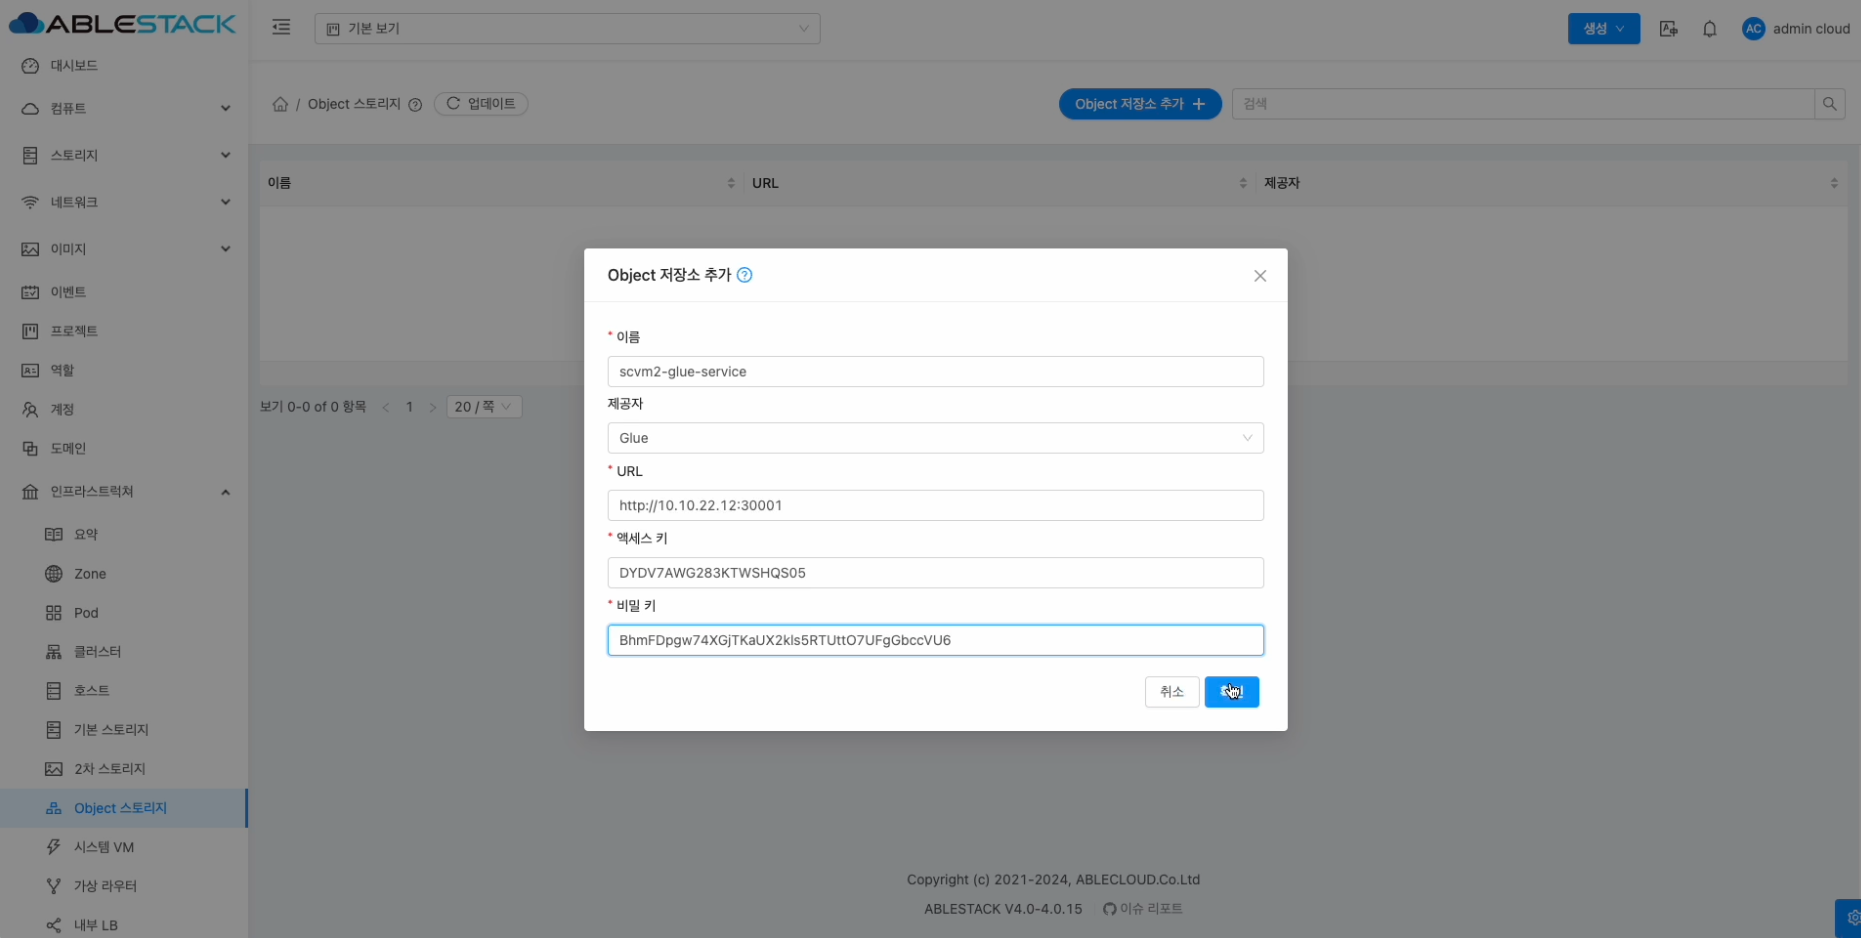
Task: Open 호스트 in the sidebar
Action: (x=124, y=690)
